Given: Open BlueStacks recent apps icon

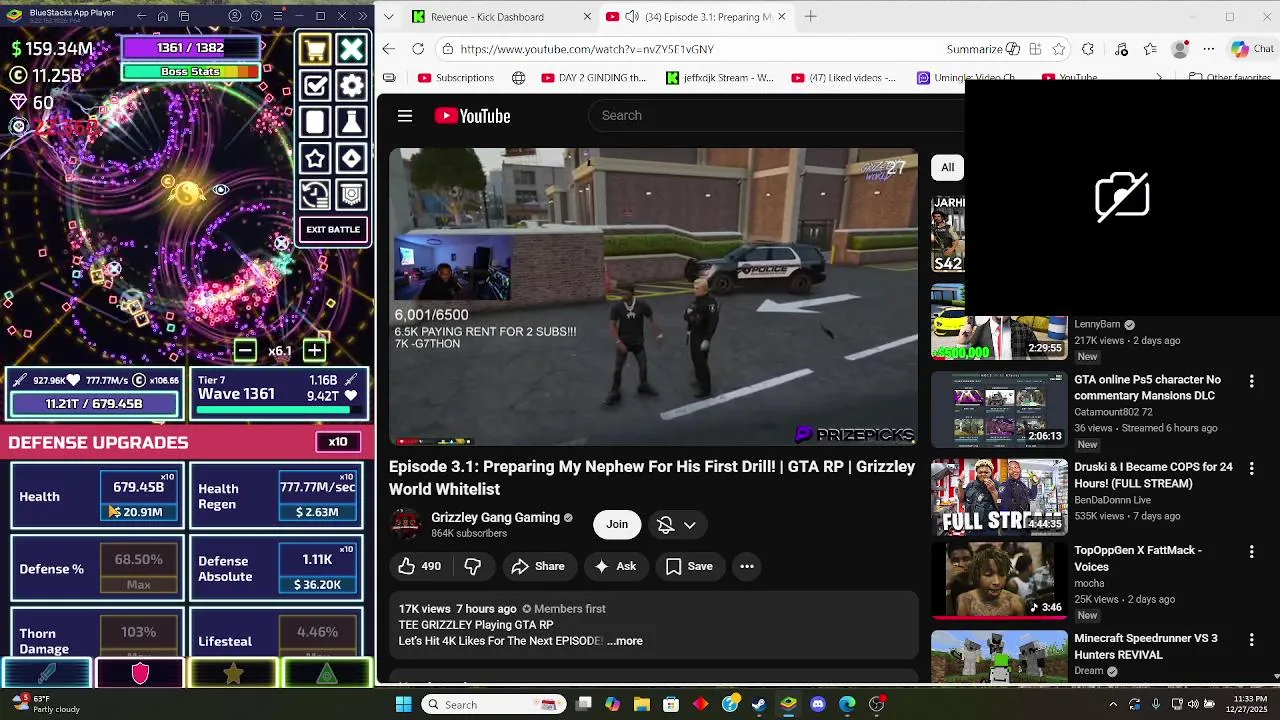Looking at the screenshot, I should pyautogui.click(x=184, y=16).
